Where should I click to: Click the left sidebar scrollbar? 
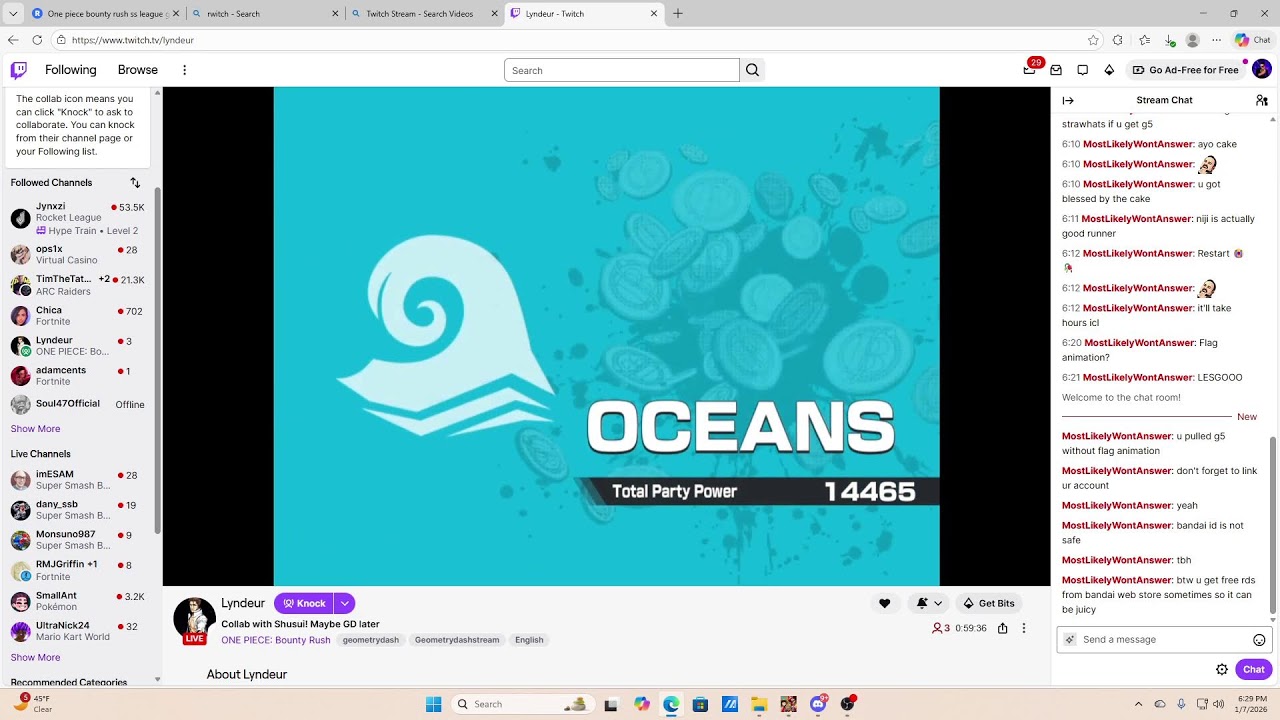point(157,360)
